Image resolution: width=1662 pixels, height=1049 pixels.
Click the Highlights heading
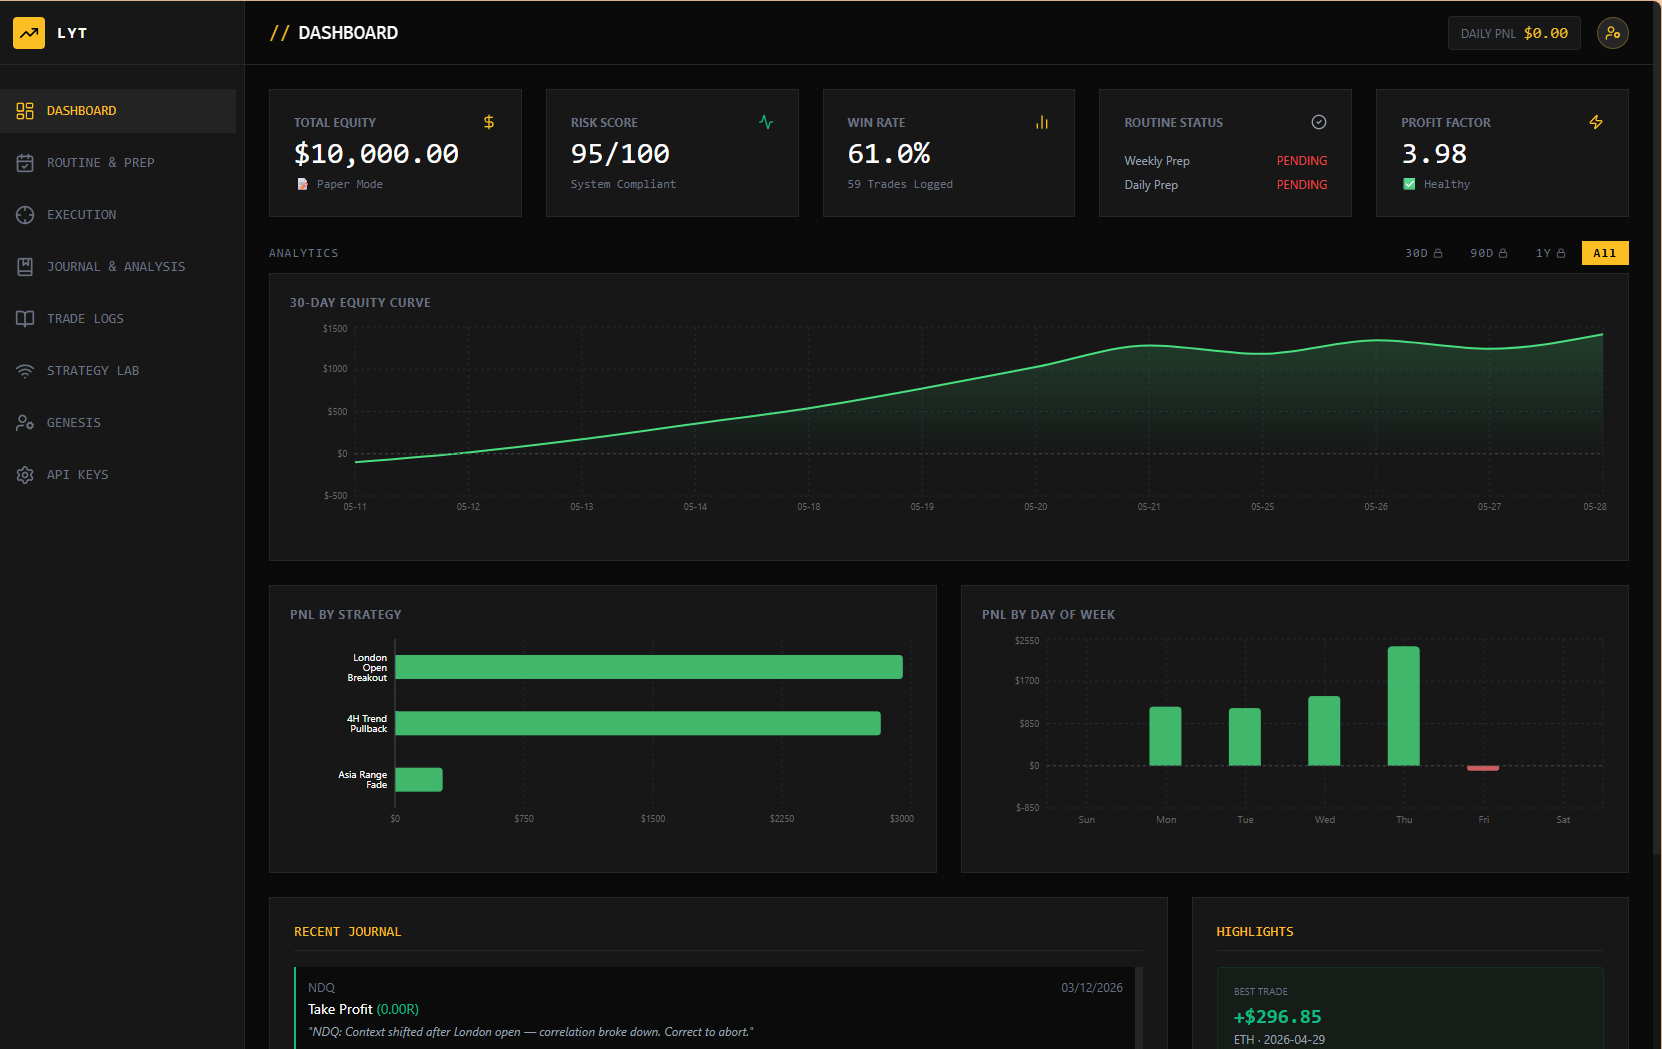coord(1255,932)
